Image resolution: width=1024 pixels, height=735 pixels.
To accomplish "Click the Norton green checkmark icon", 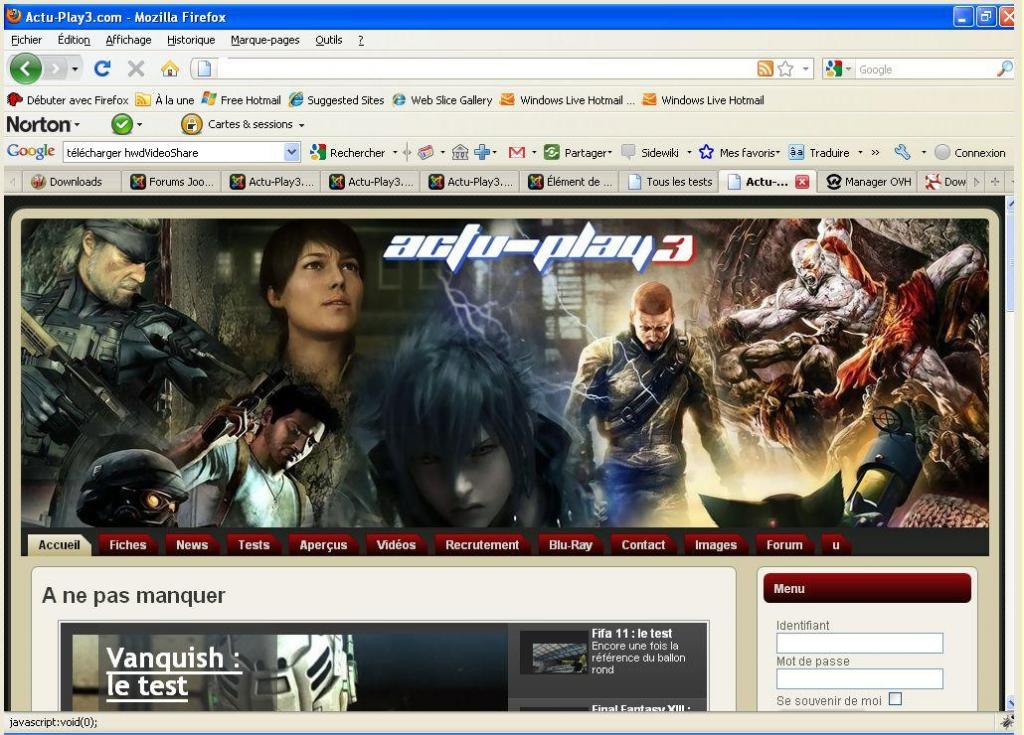I will 121,124.
